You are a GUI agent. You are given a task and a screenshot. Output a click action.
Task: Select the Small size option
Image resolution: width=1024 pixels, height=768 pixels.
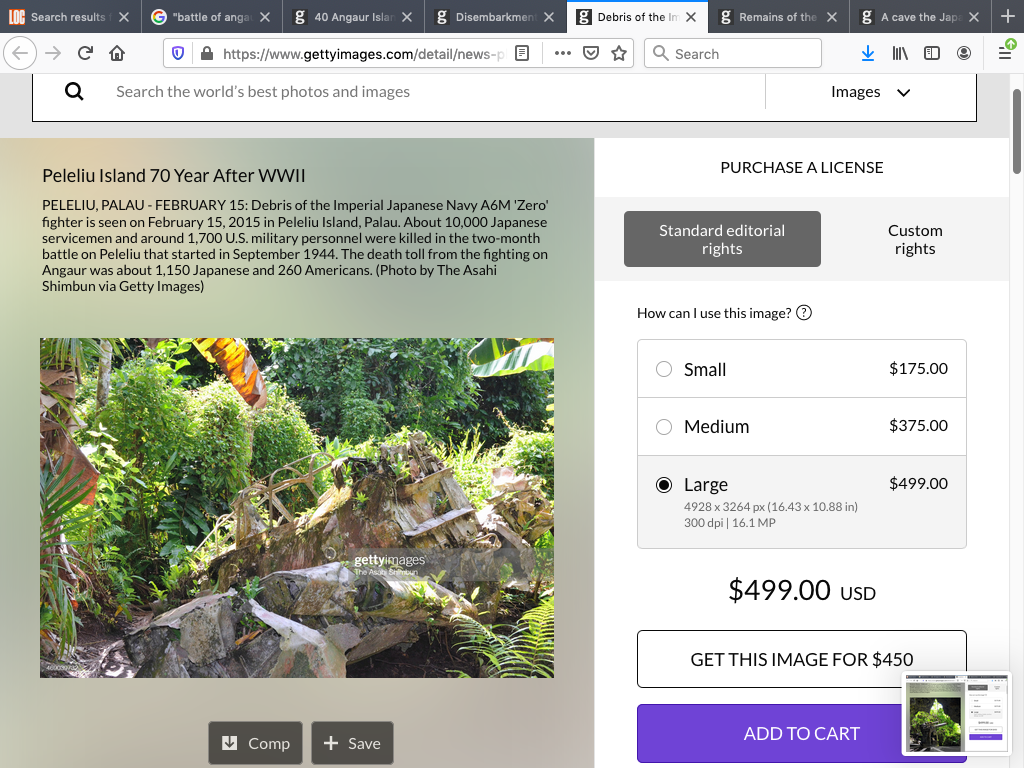tap(664, 369)
